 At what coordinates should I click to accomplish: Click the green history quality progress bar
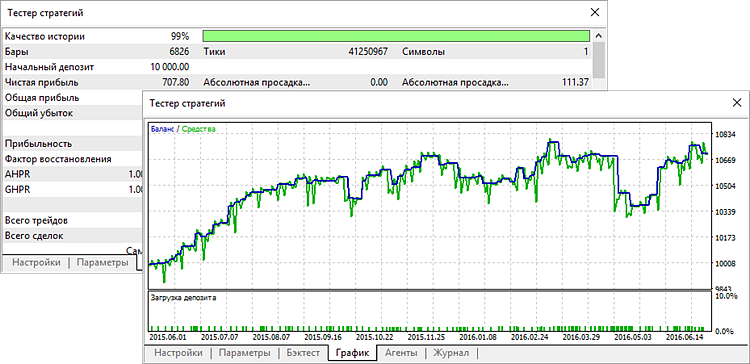[396, 36]
